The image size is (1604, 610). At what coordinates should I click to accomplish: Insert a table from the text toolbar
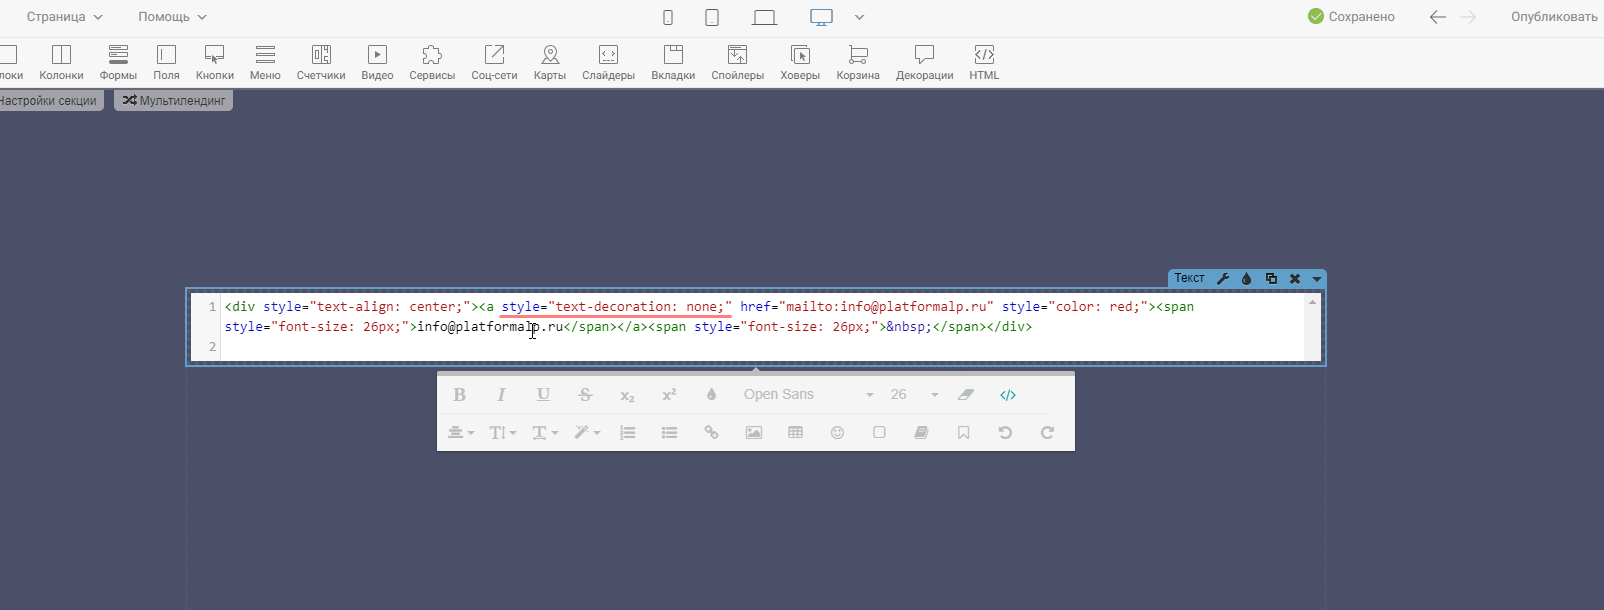click(795, 433)
